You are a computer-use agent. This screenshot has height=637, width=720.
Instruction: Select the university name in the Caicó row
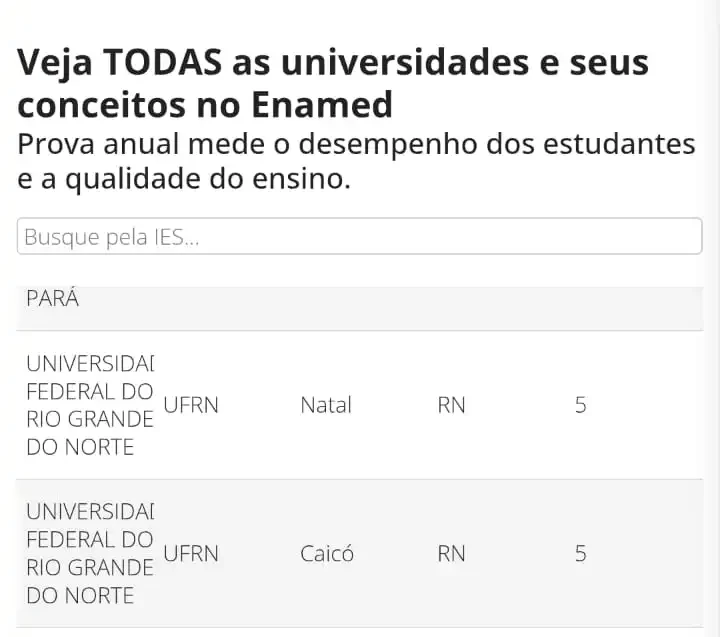[x=90, y=553]
